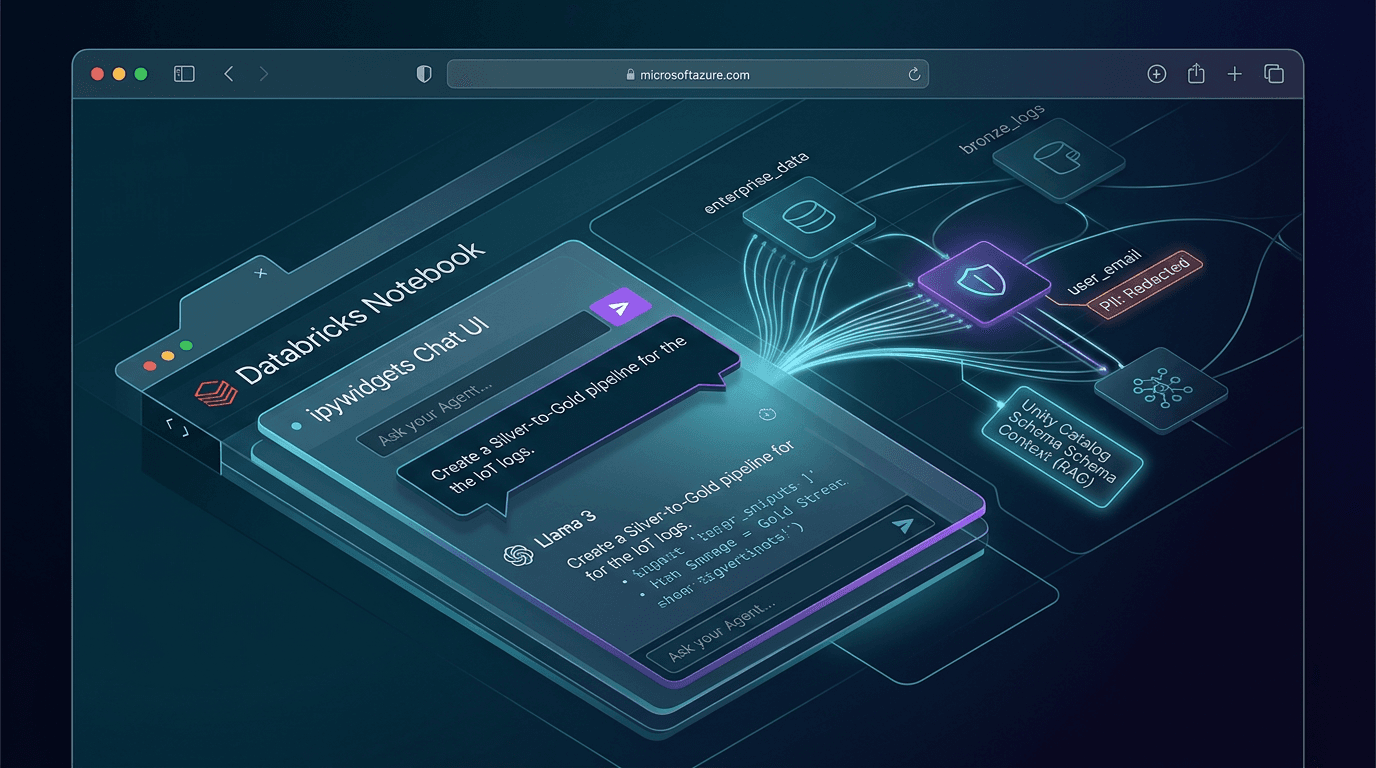
Task: Toggle the Safari sidebar icon
Action: 184,74
